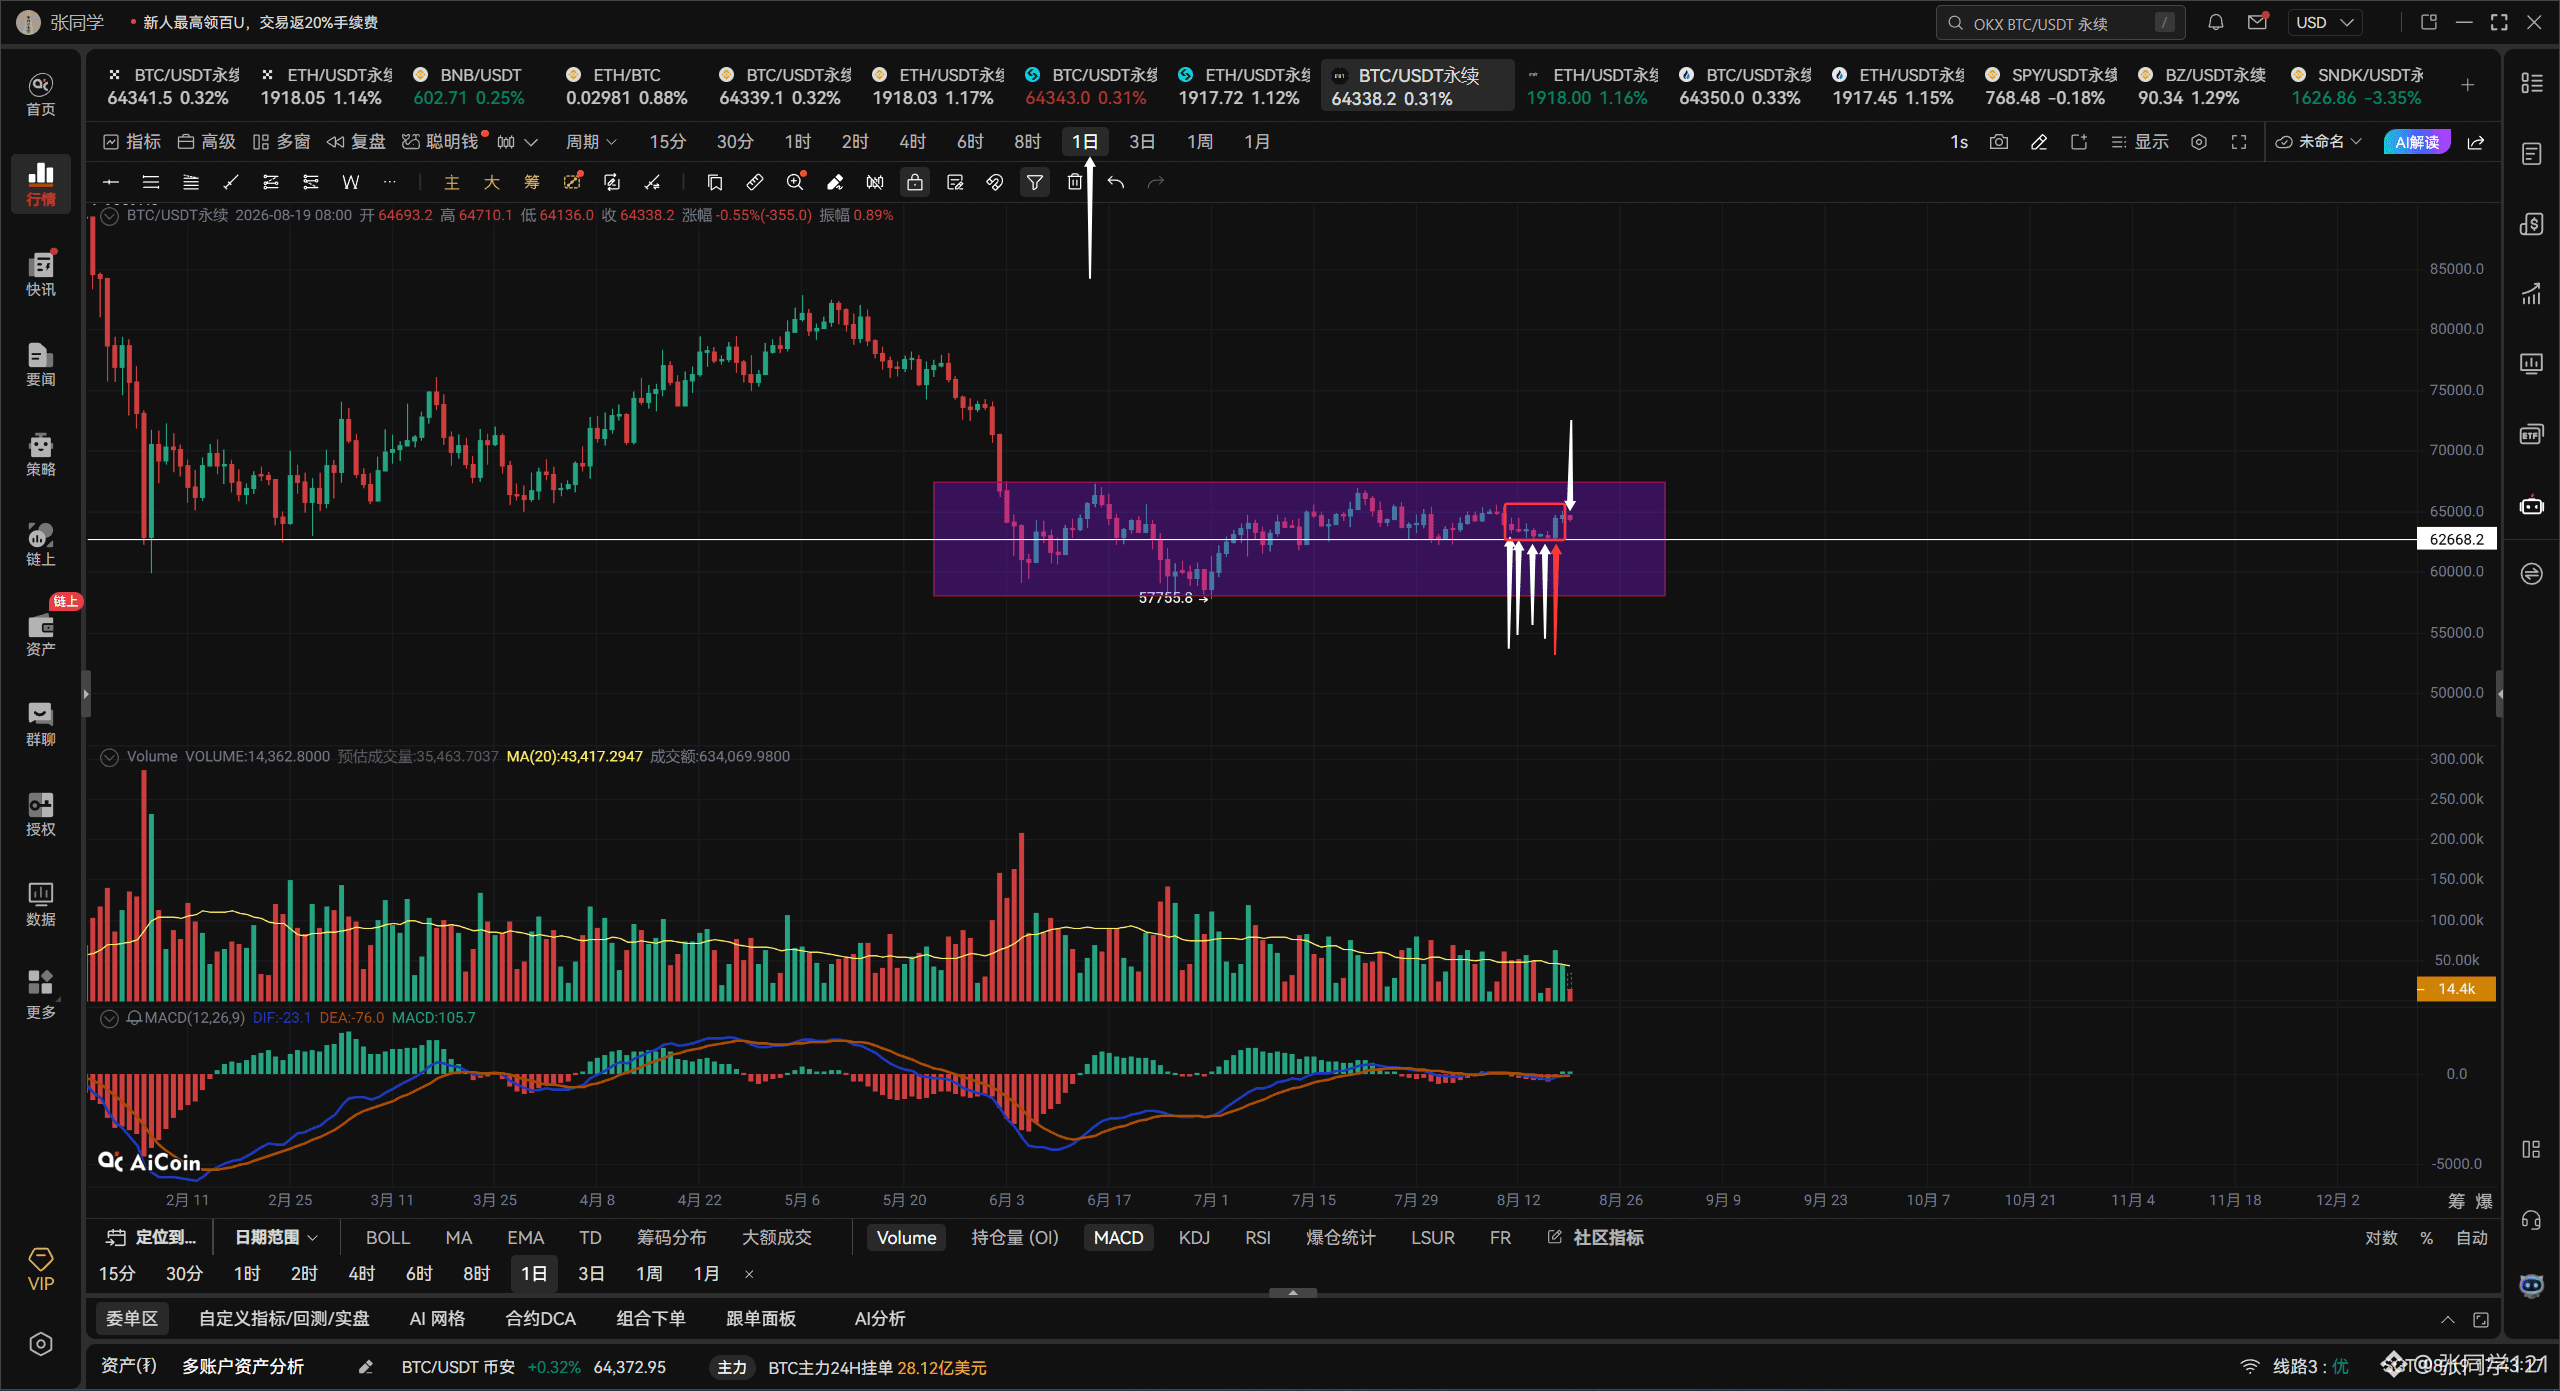The height and width of the screenshot is (1391, 2560).
Task: Expand the 未命名 layout dropdown
Action: 2318,142
